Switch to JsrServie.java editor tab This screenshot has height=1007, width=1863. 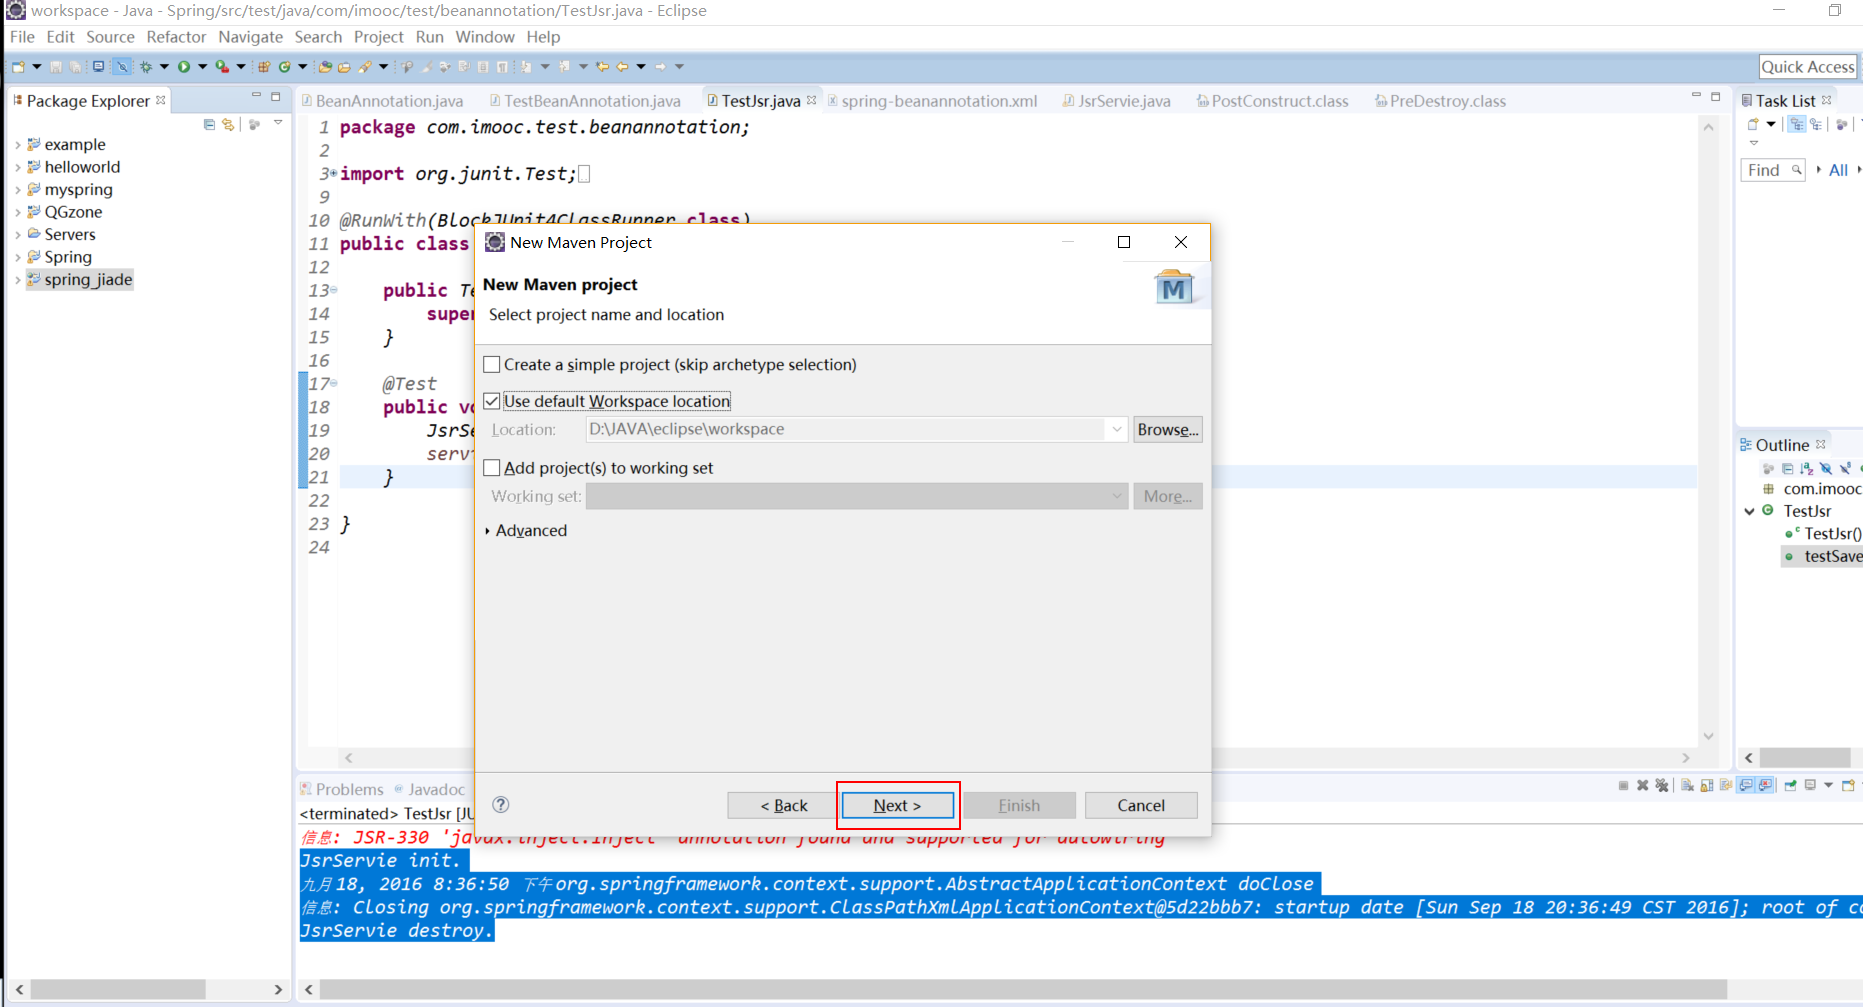1116,101
